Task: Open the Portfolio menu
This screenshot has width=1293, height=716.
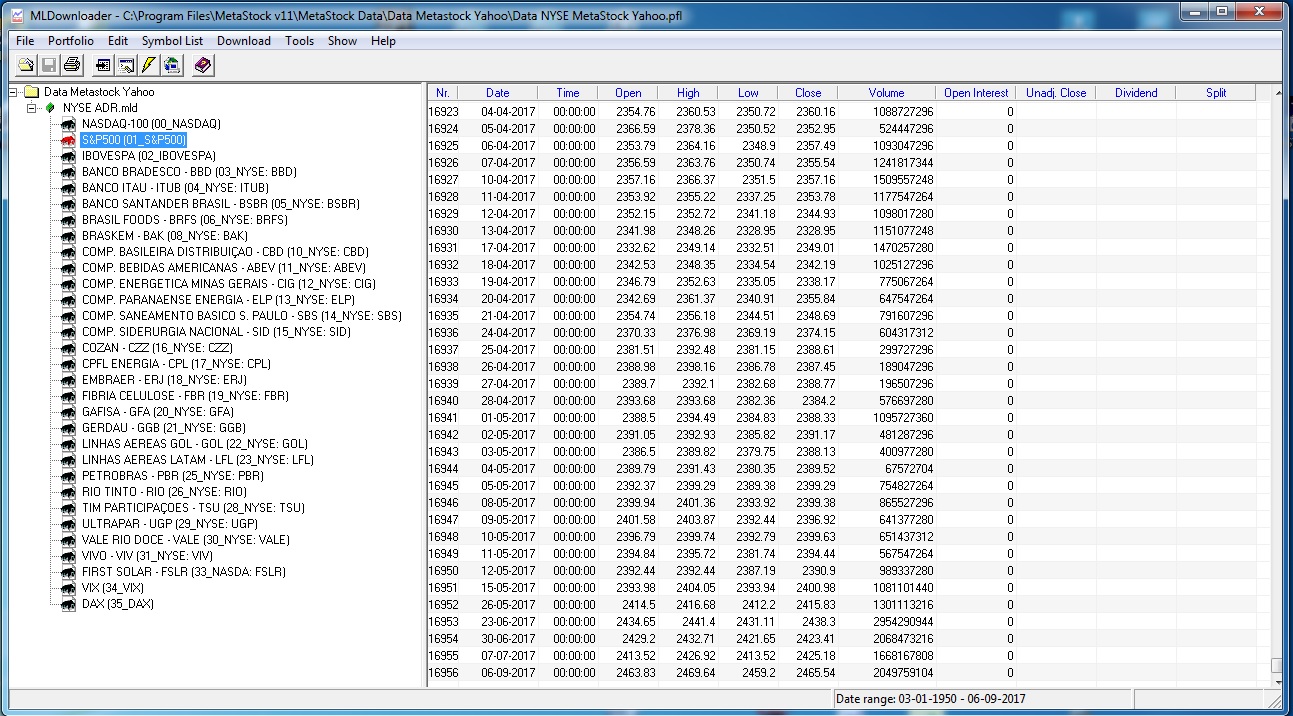Action: 71,41
